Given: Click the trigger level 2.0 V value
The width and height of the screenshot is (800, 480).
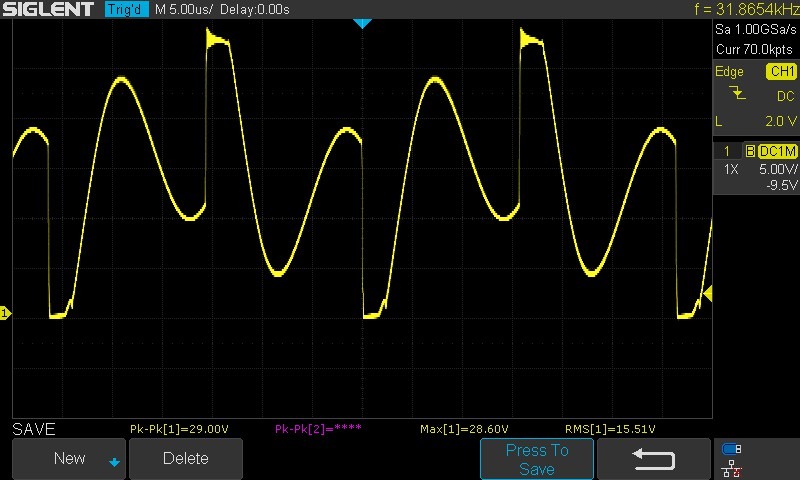Looking at the screenshot, I should 781,121.
